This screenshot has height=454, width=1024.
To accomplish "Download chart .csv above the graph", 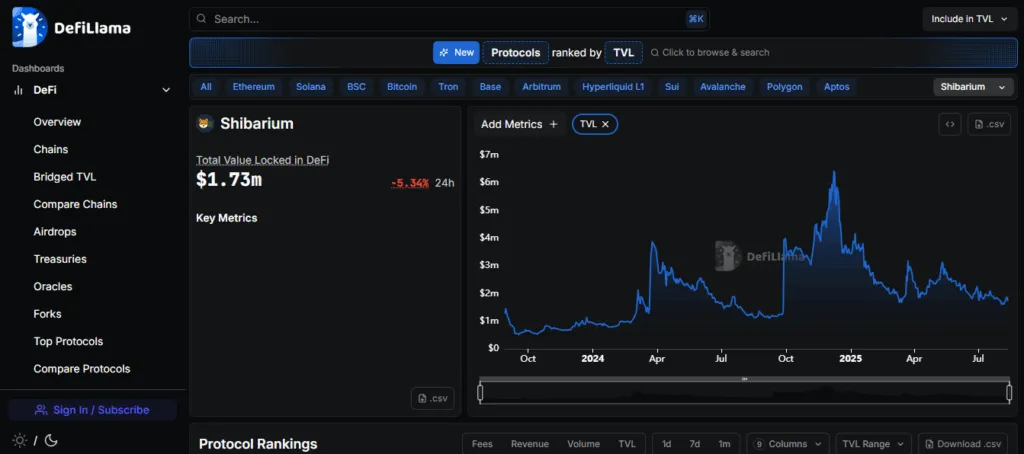I will tap(989, 124).
